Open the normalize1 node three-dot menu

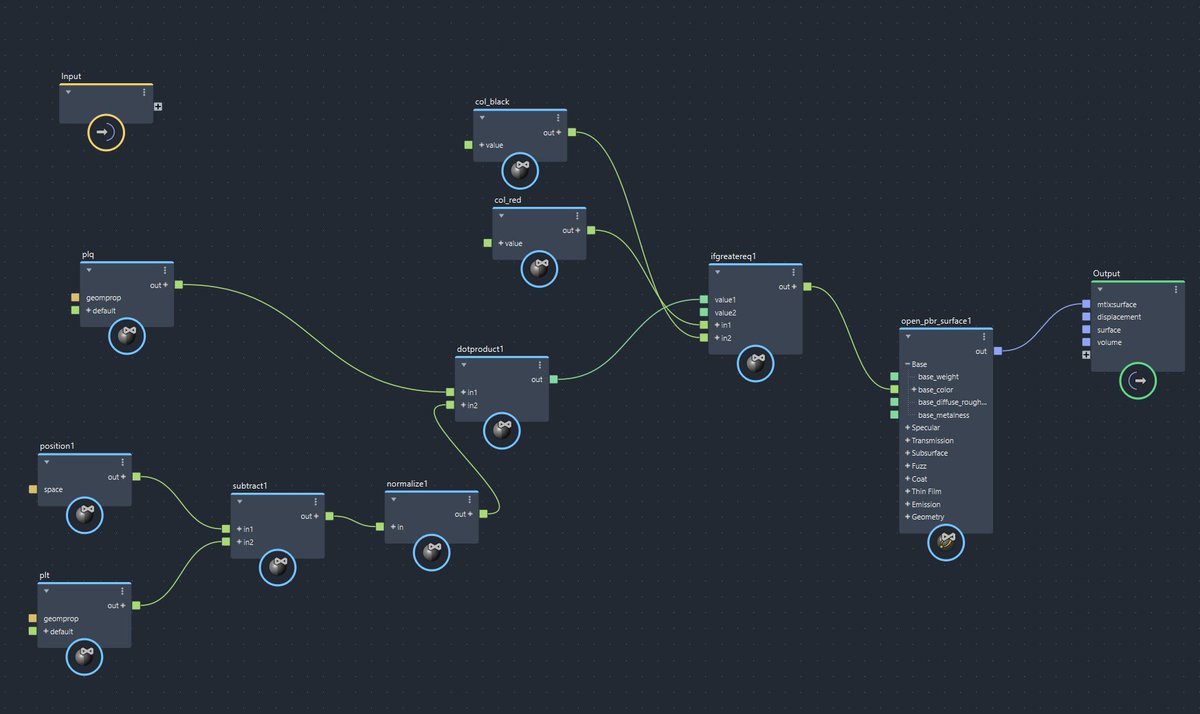470,500
